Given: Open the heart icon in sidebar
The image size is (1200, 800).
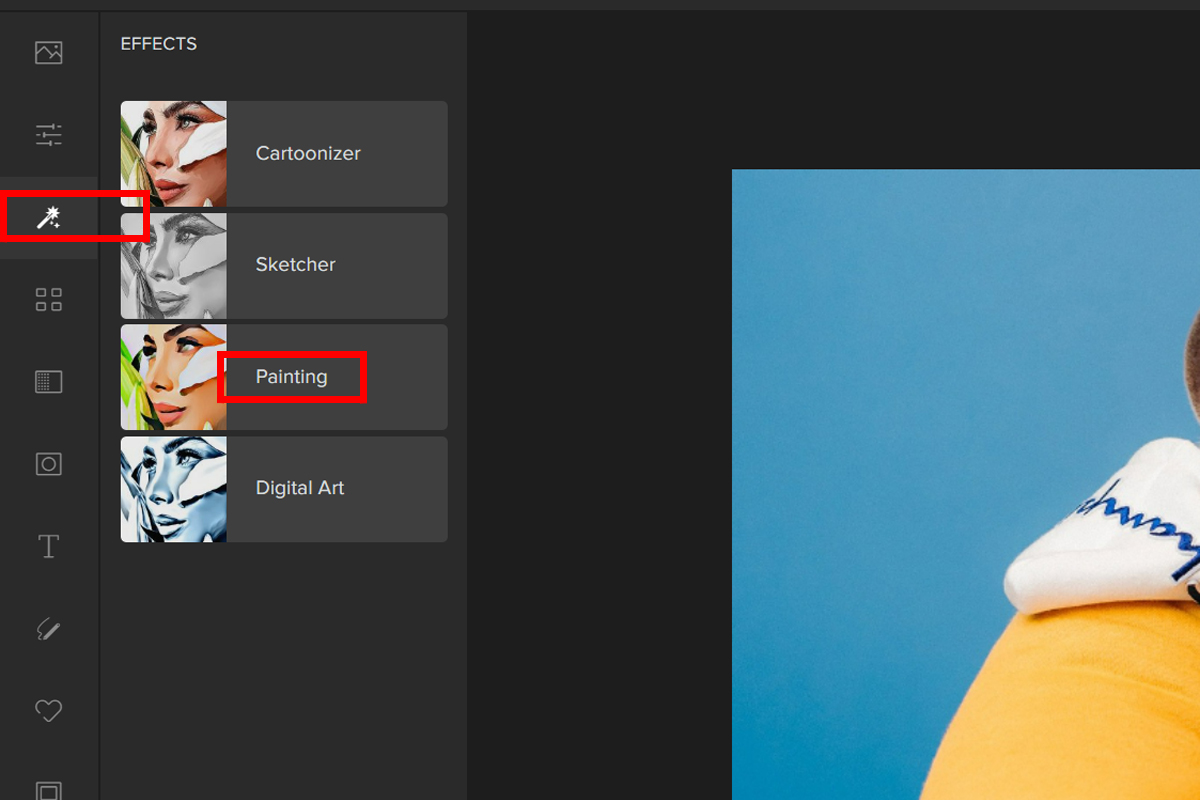Looking at the screenshot, I should (48, 710).
